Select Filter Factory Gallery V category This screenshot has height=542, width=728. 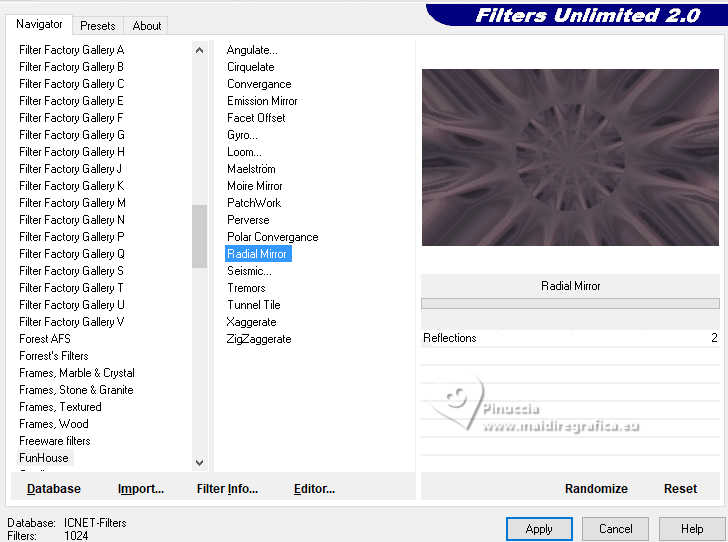[72, 322]
